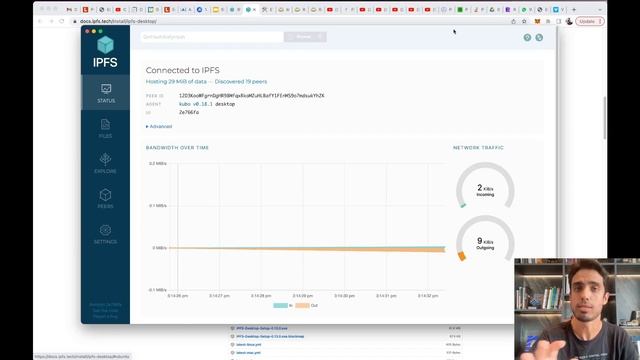The image size is (640, 360).
Task: Click the browser page vertical scrollbar
Action: (605, 118)
